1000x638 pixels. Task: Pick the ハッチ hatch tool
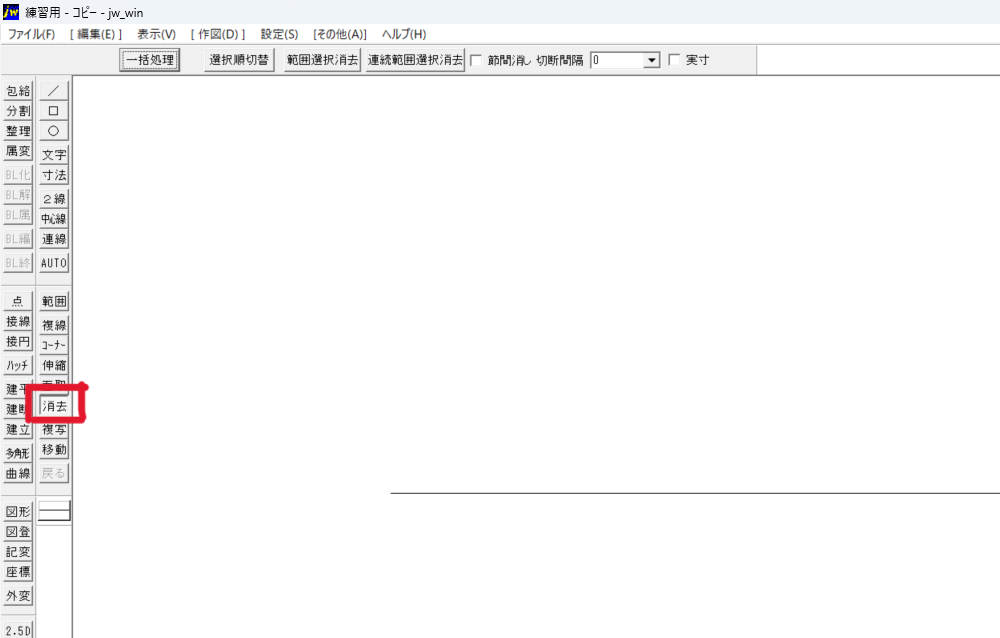tap(18, 366)
